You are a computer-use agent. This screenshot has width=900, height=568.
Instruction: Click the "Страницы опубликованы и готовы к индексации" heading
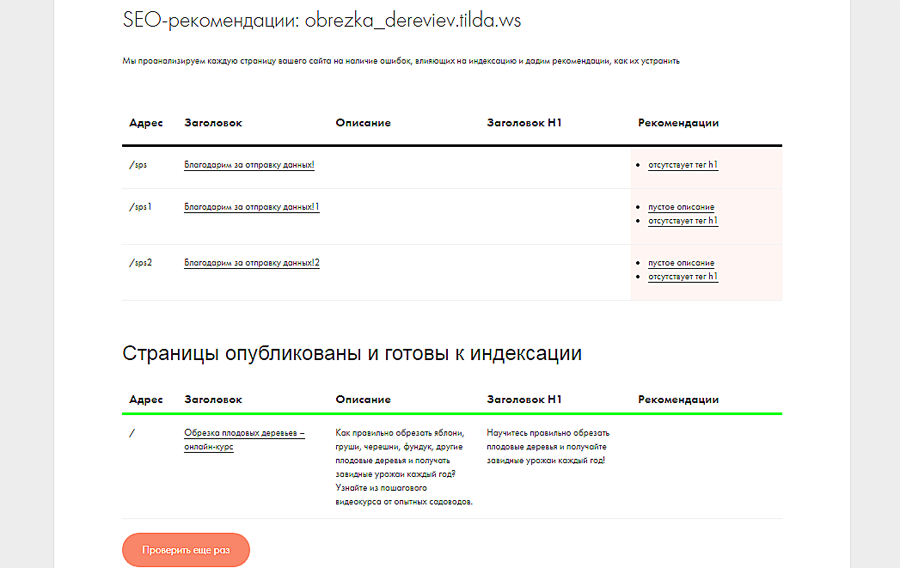tap(352, 354)
